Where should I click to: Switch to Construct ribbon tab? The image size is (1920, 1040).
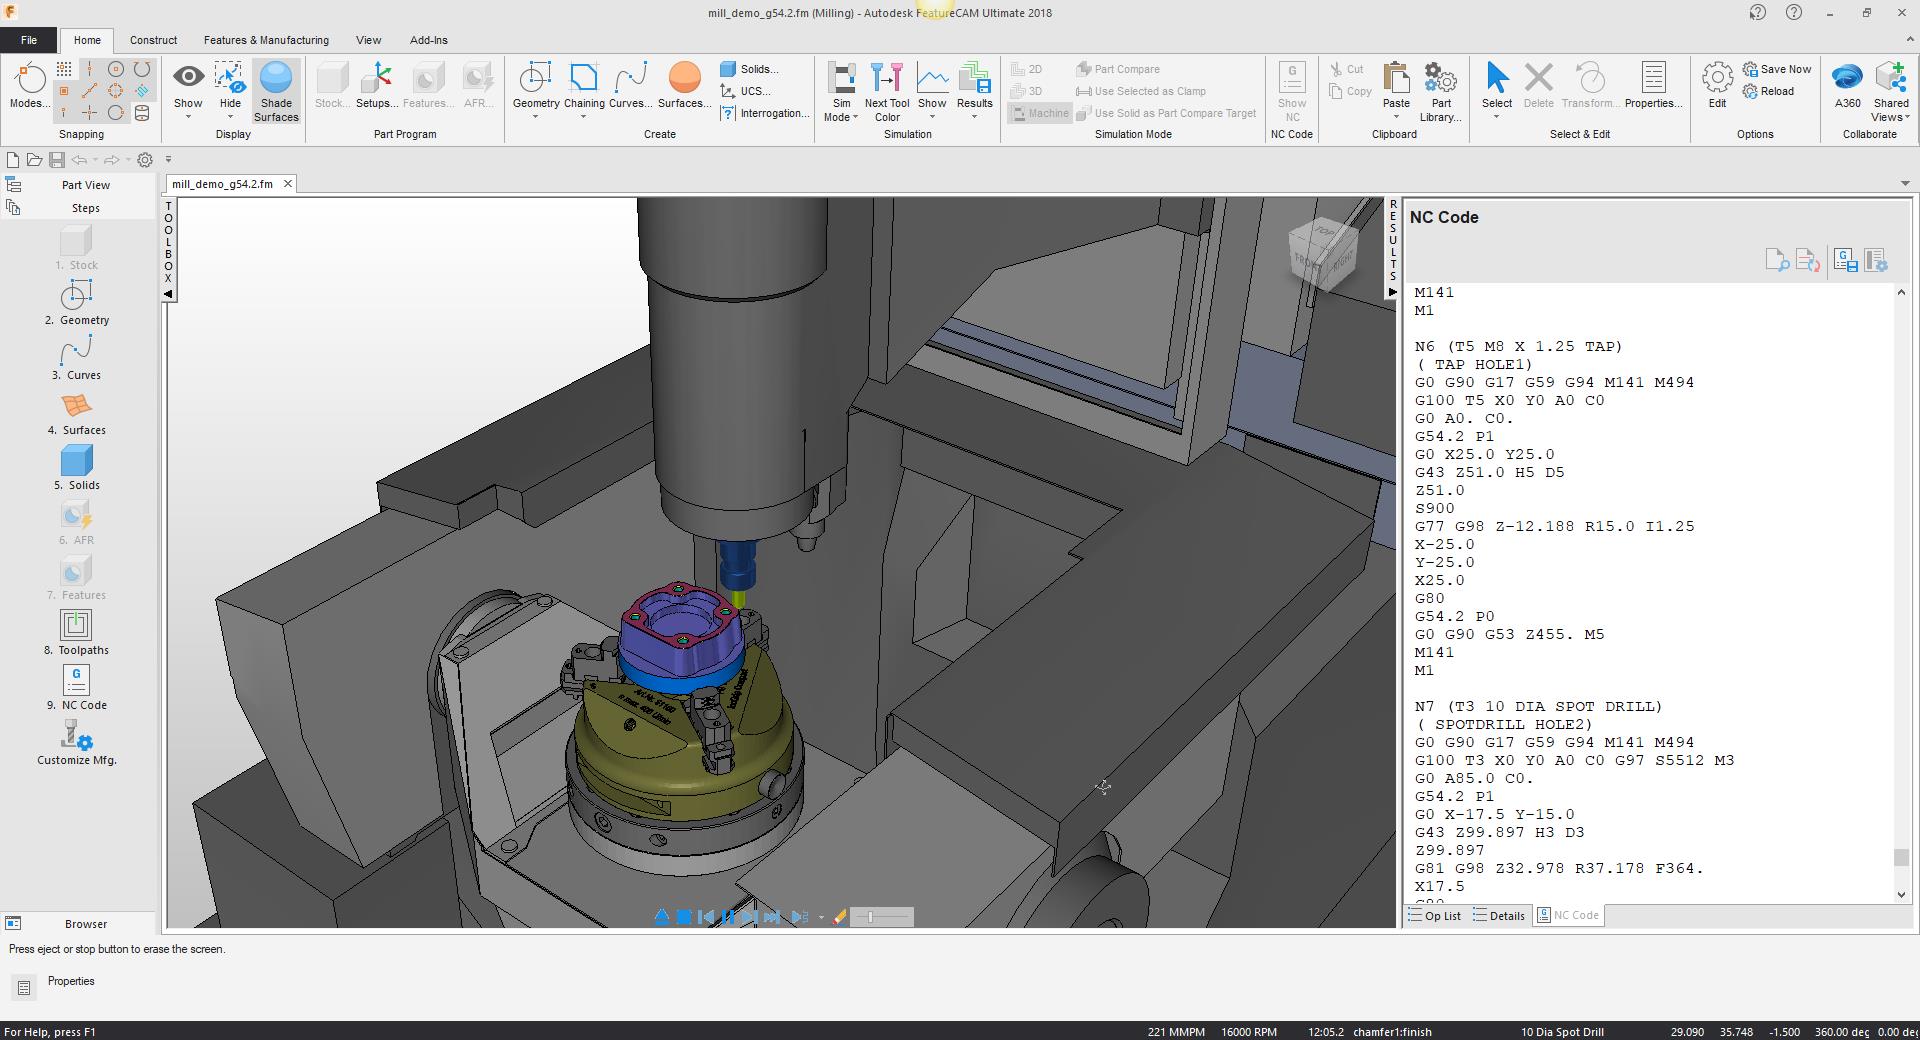tap(153, 40)
